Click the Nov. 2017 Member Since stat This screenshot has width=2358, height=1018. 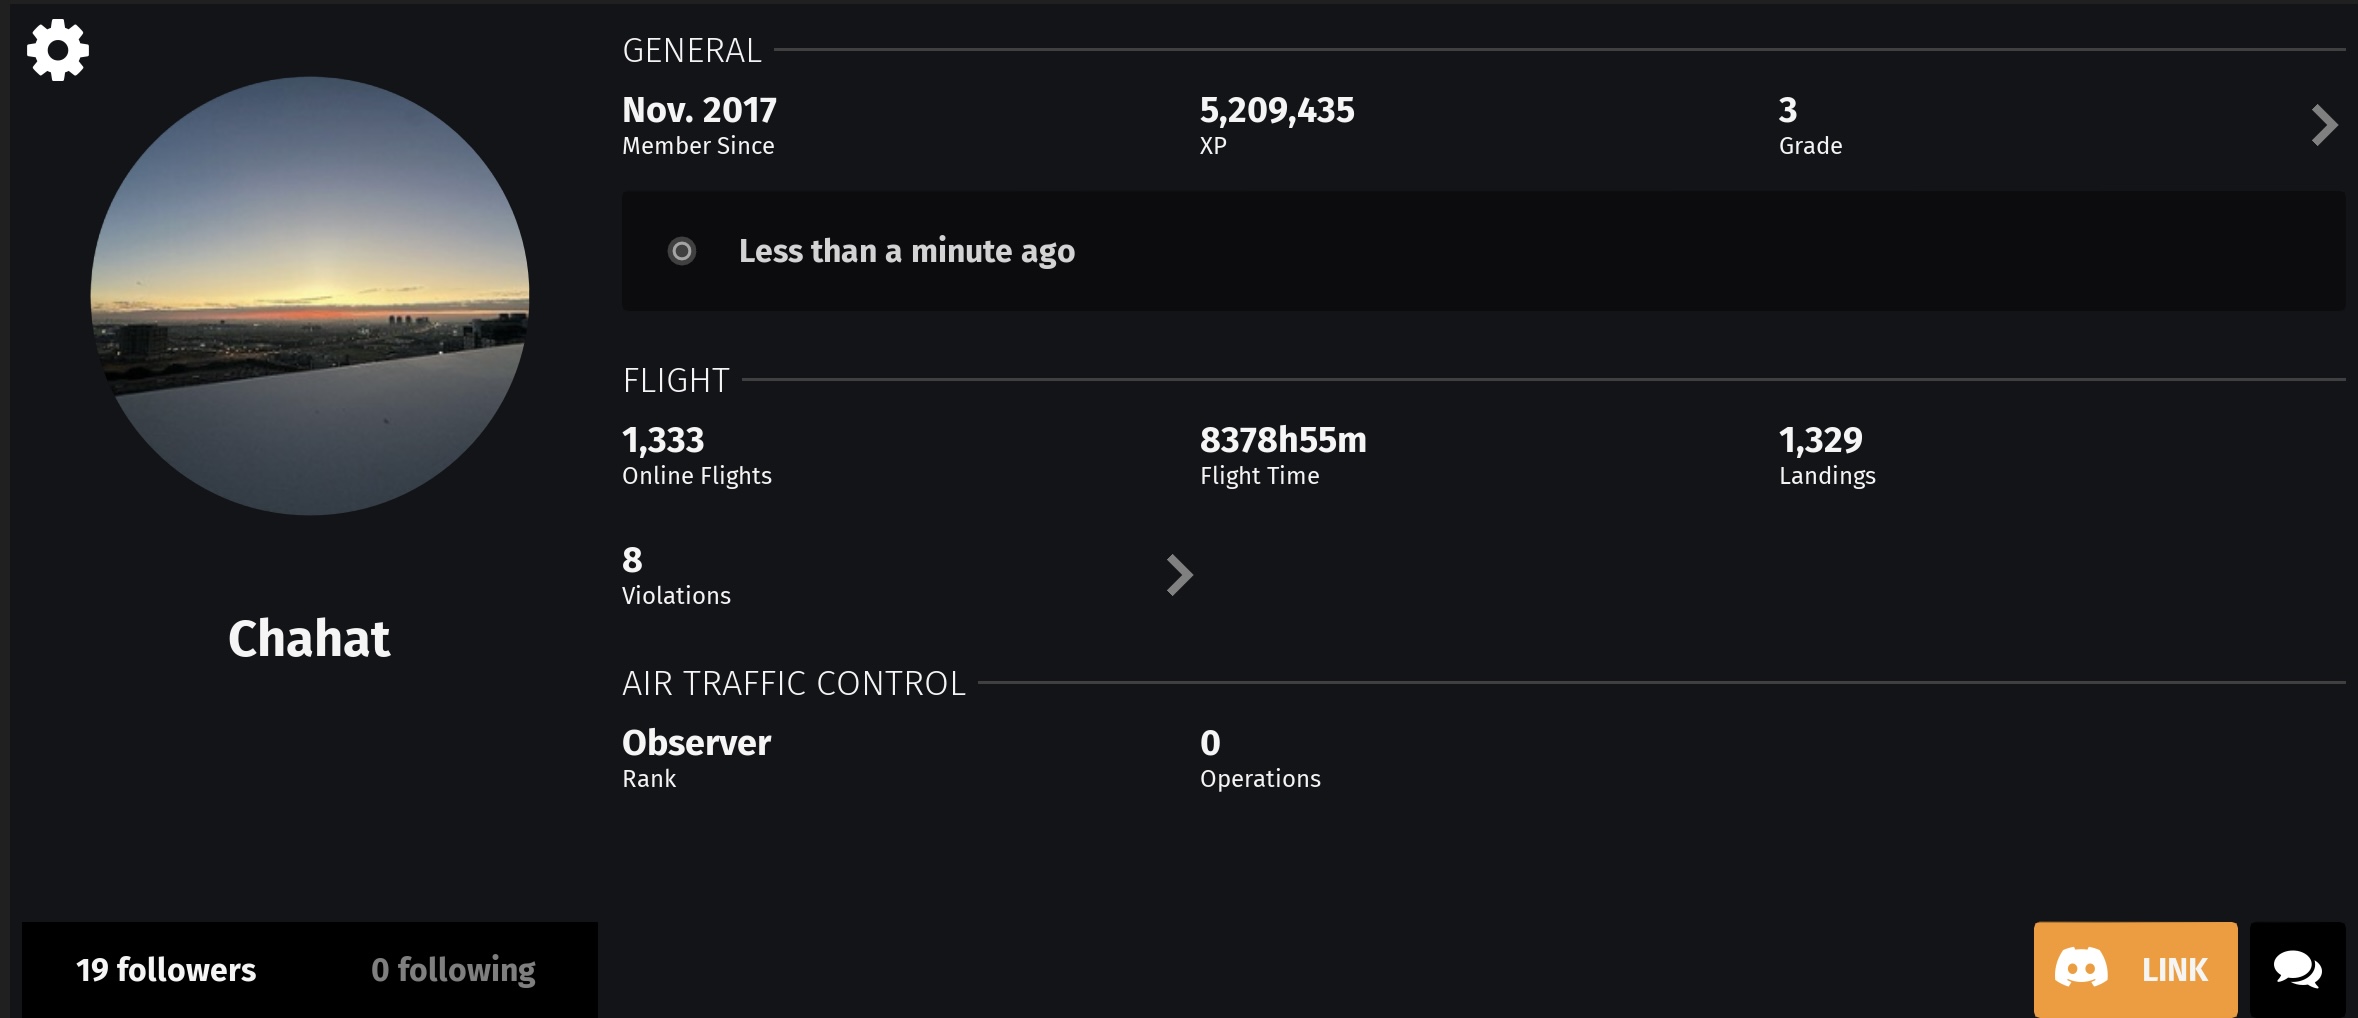[699, 126]
